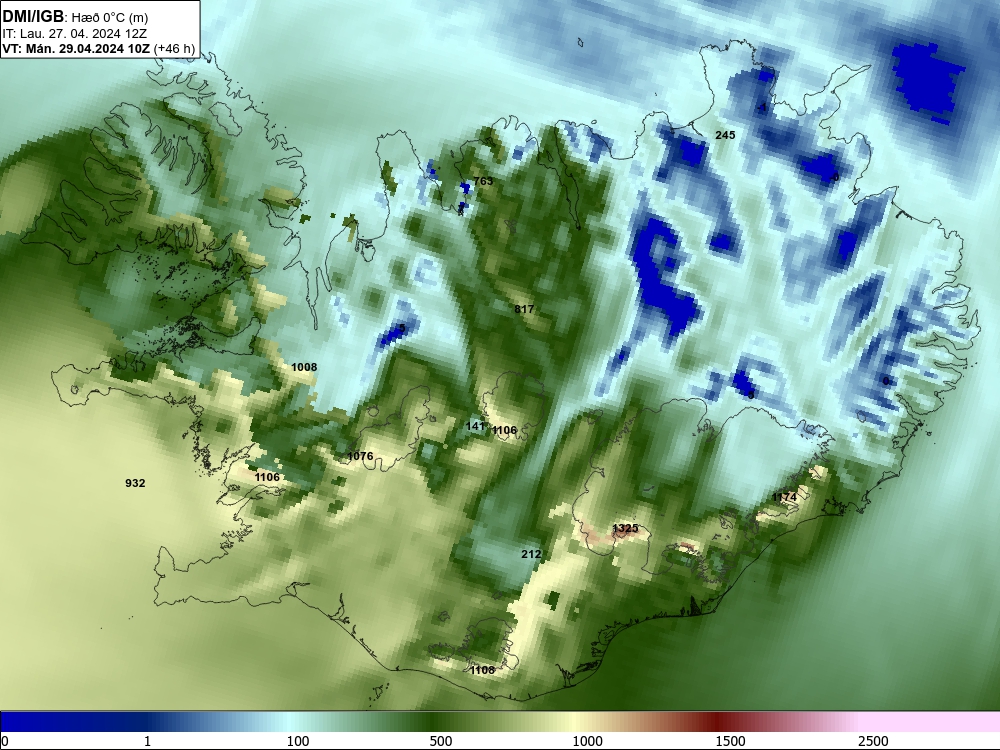Click the DMI/IGB title text

(33, 17)
